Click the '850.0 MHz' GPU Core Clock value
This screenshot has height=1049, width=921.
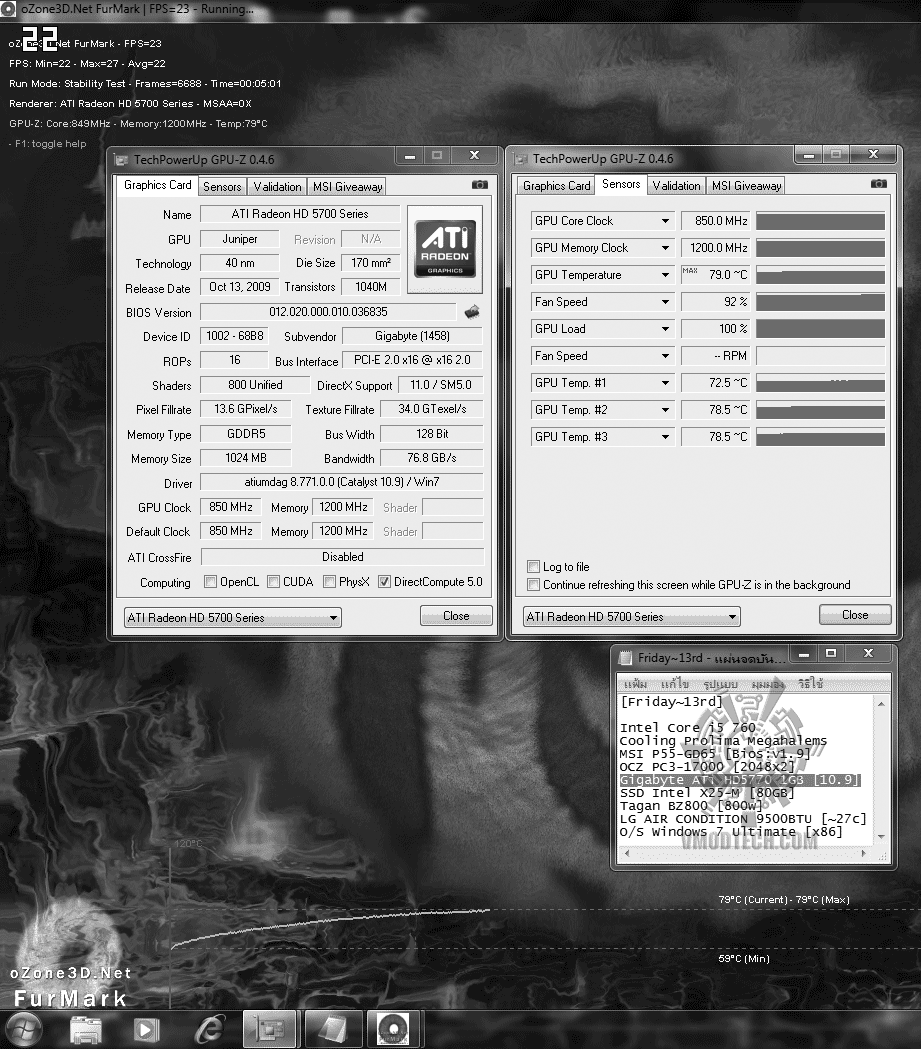(715, 221)
